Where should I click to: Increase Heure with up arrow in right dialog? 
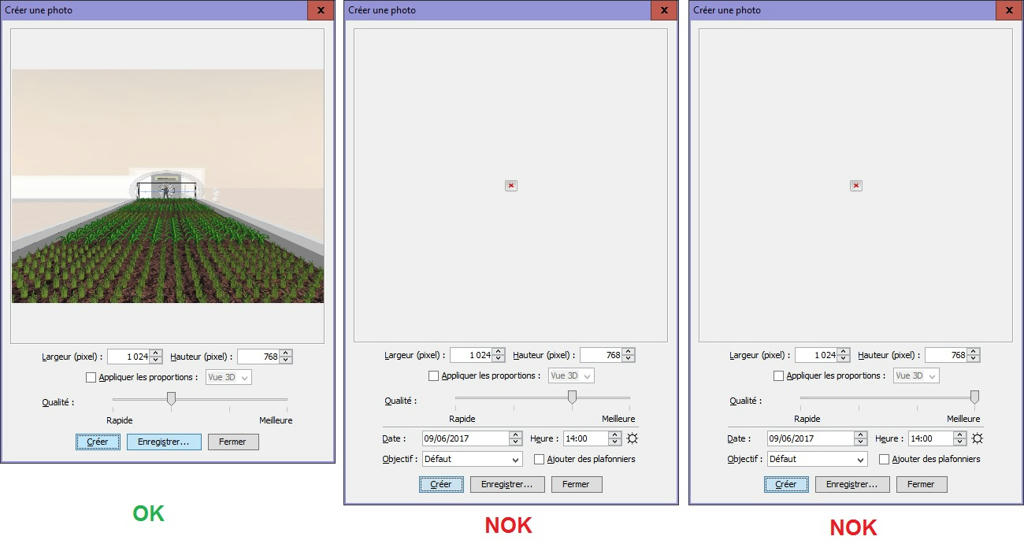(x=959, y=435)
